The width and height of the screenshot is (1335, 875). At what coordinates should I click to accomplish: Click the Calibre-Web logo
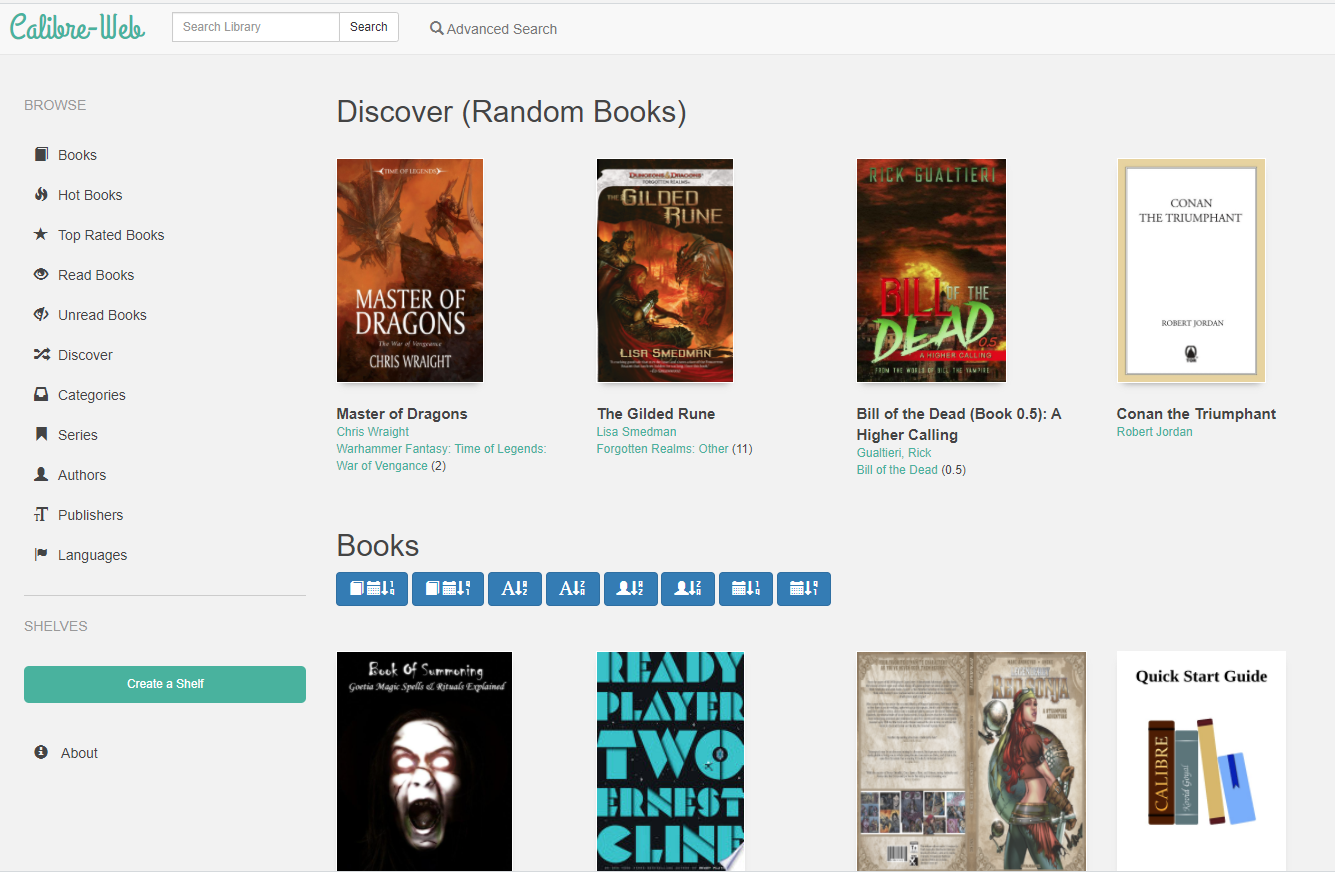click(78, 28)
